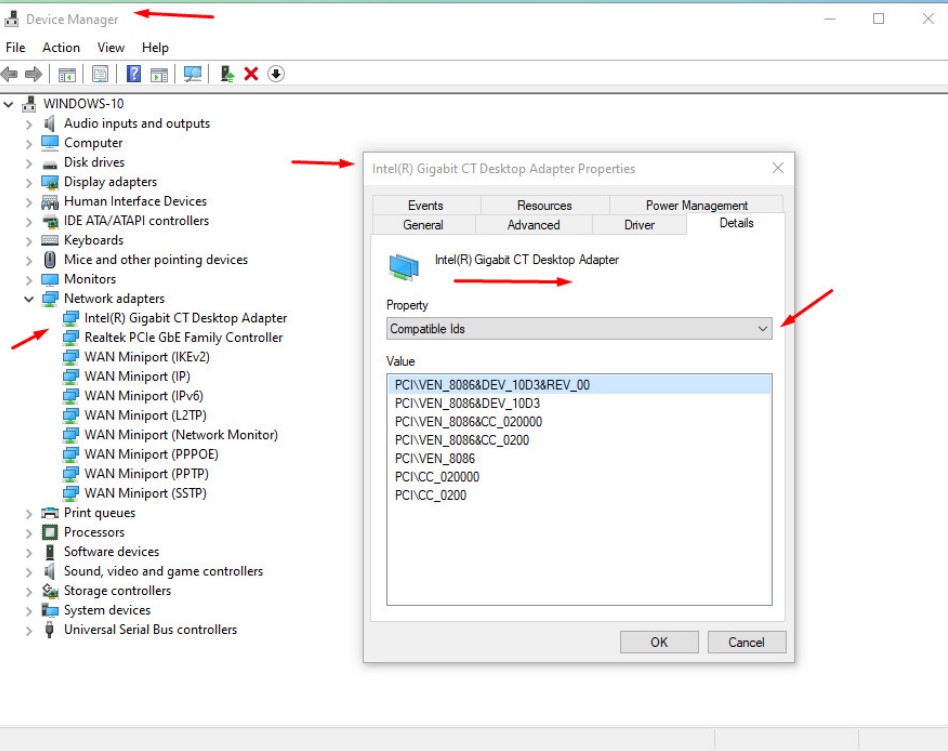
Task: Select Sound, video and game controllers
Action: [163, 571]
